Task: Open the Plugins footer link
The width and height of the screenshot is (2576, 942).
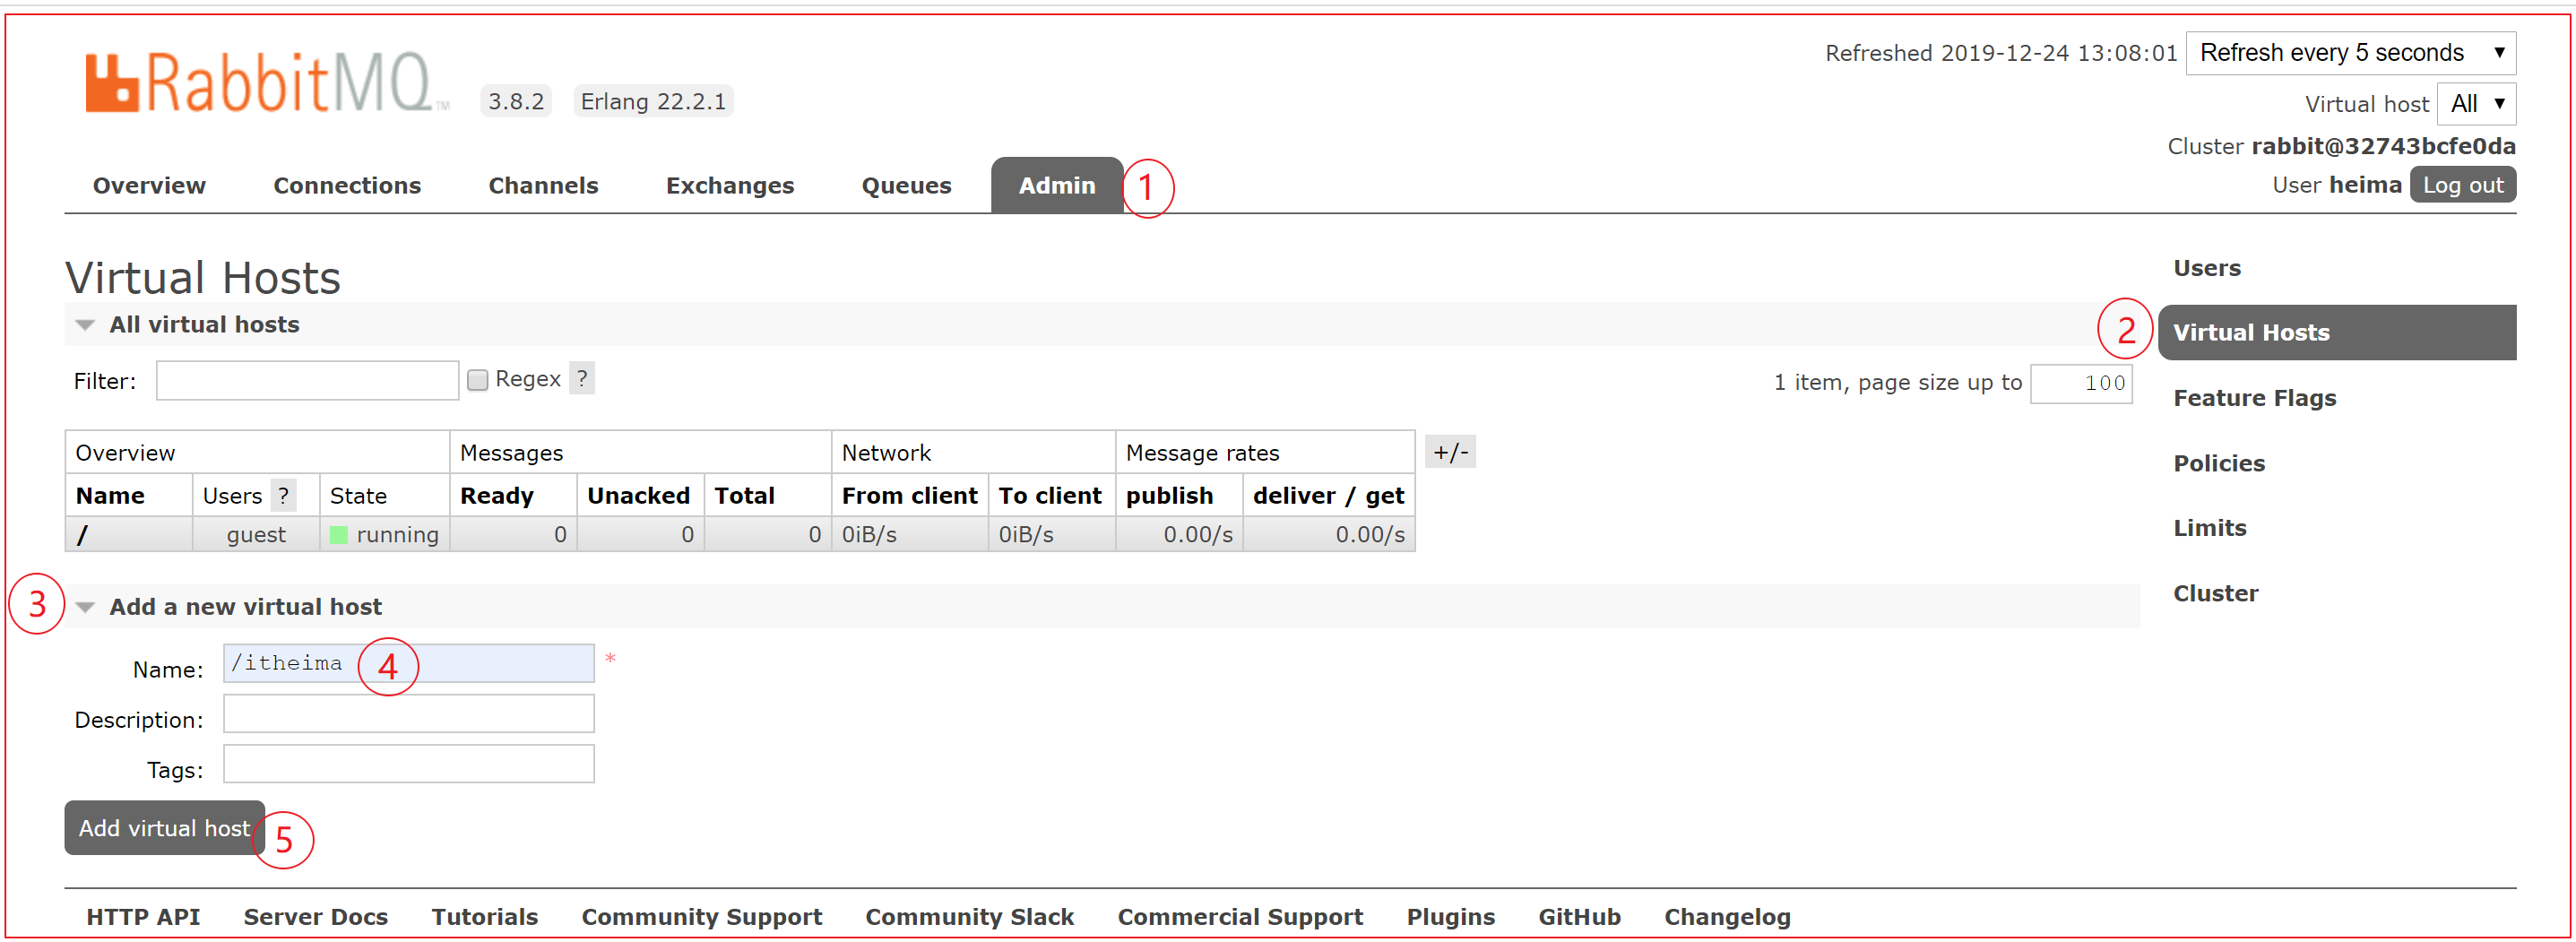Action: coord(1450,917)
